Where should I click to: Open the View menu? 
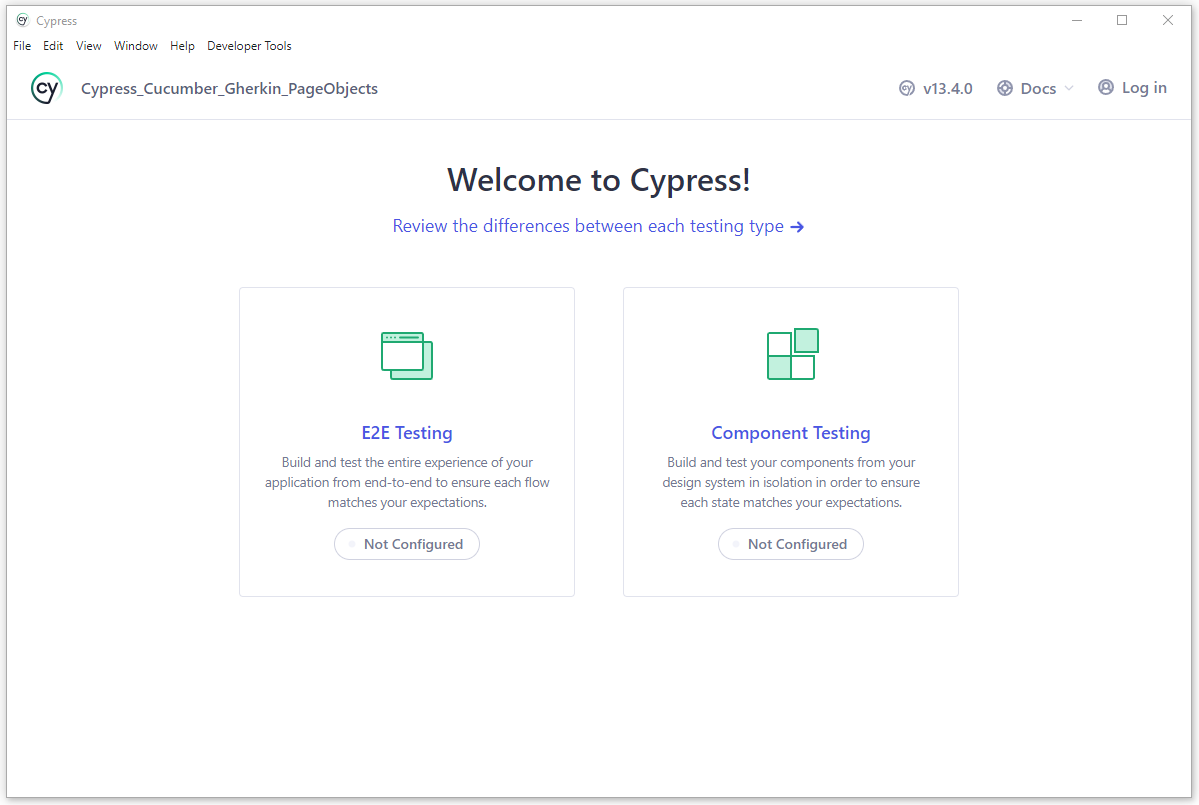coord(89,46)
